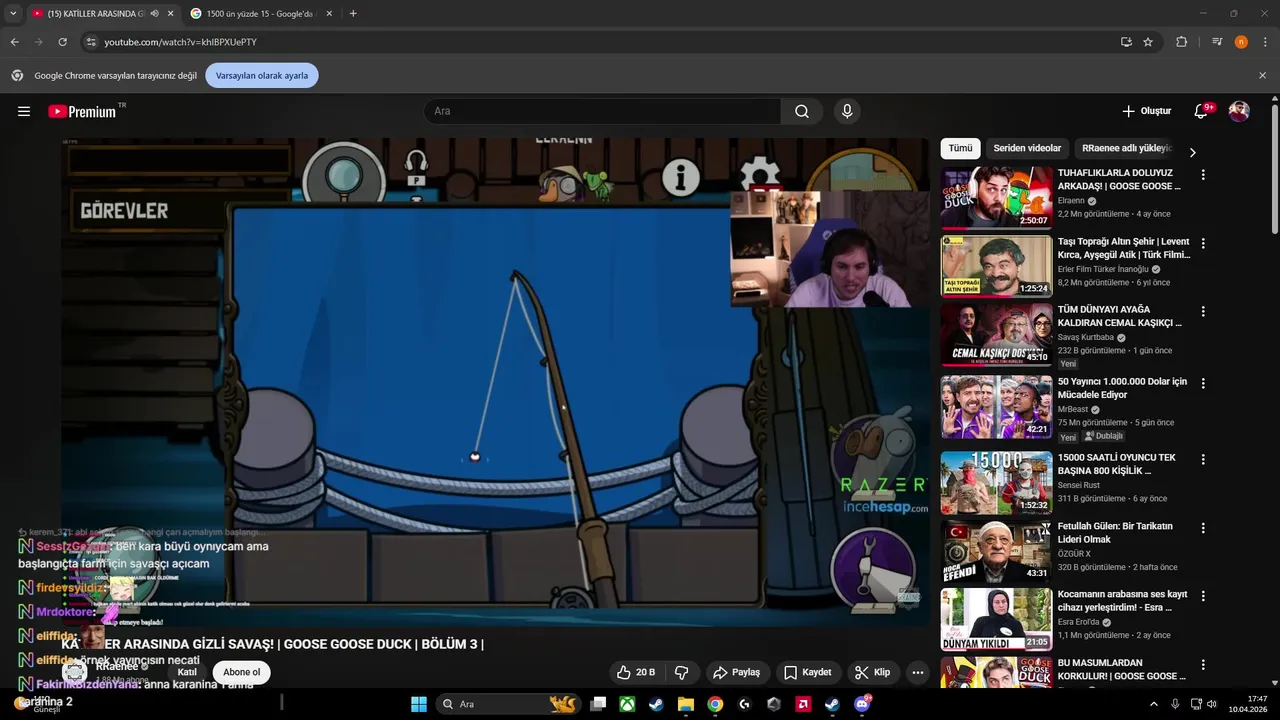Bookmark this page with star icon
Screen dimensions: 1280x720
pyautogui.click(x=1148, y=42)
